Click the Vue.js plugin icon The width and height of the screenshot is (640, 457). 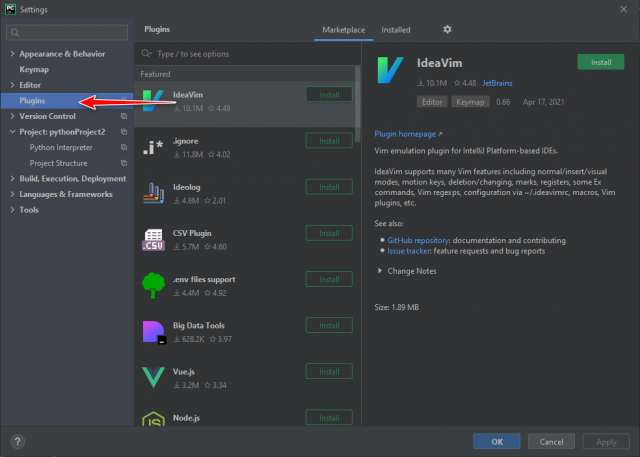tap(153, 377)
